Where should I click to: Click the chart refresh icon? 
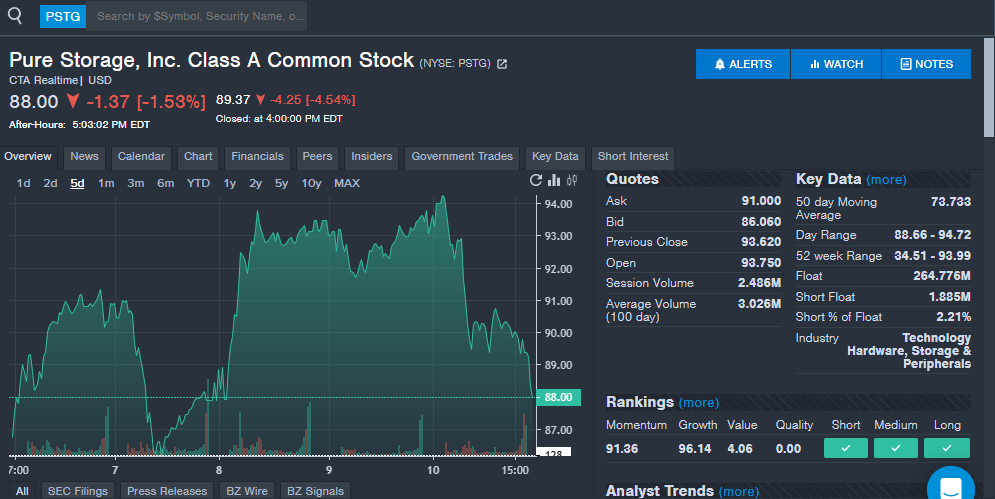click(x=536, y=181)
